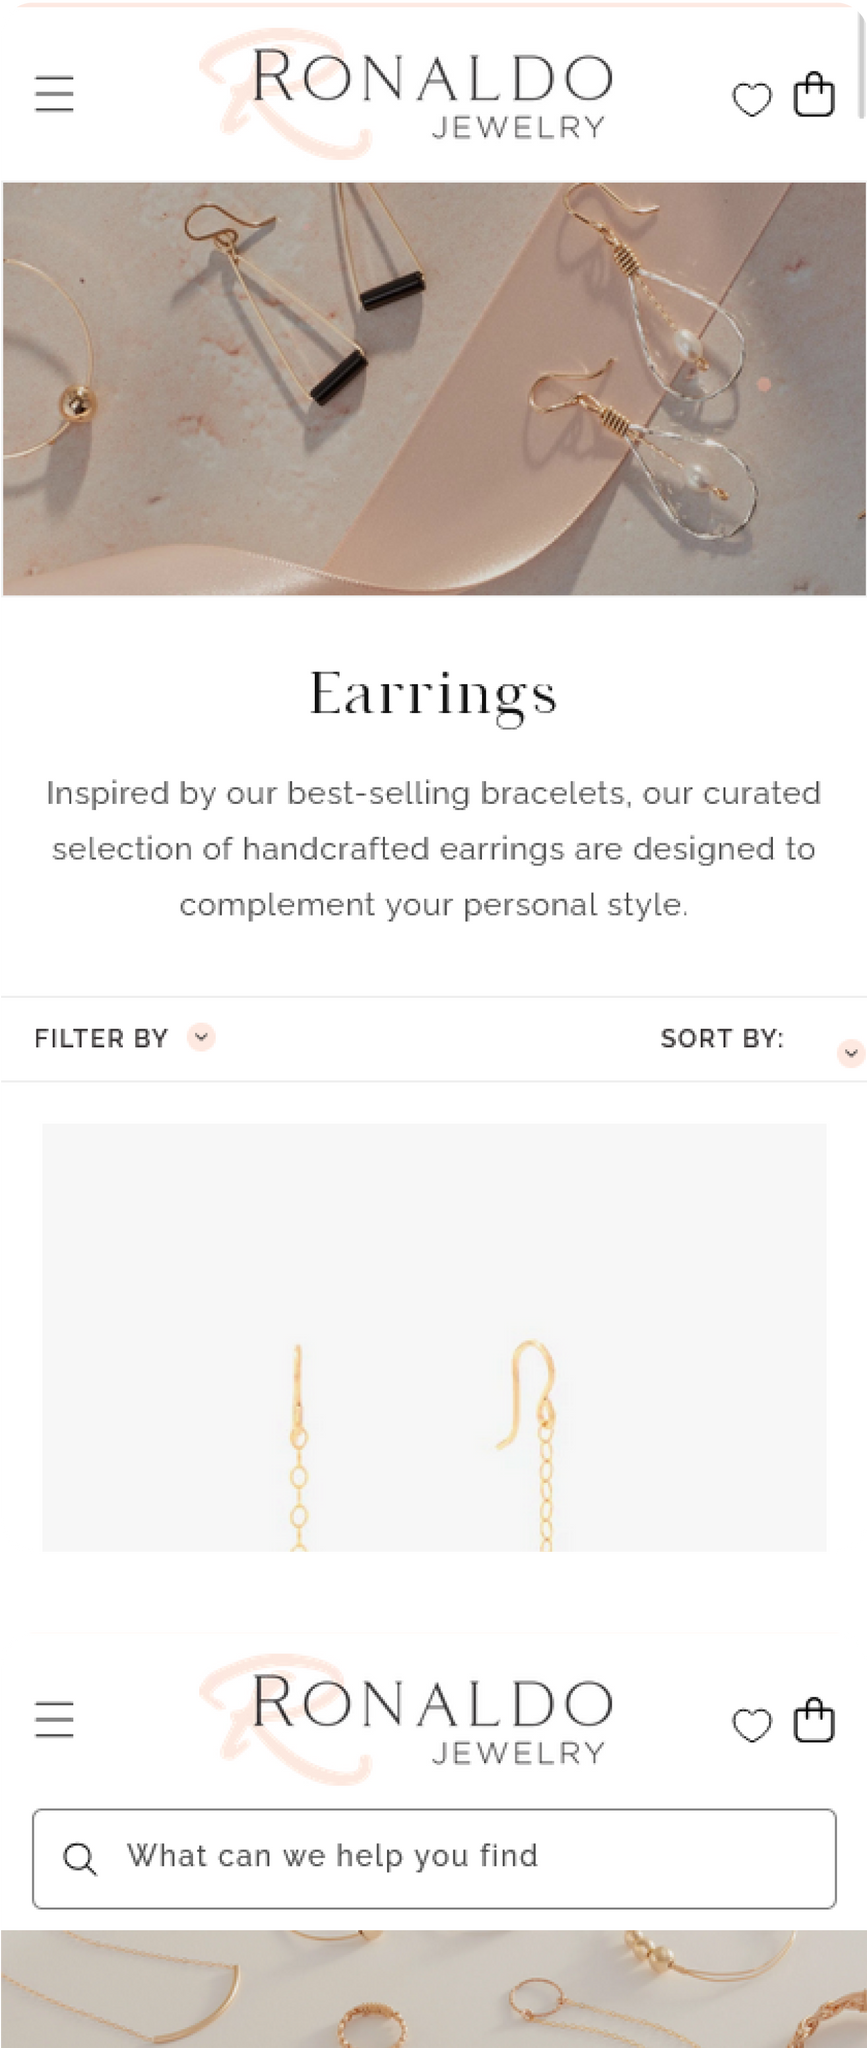The height and width of the screenshot is (2048, 867).
Task: Open the gold chain earrings product image
Action: coord(434,1338)
